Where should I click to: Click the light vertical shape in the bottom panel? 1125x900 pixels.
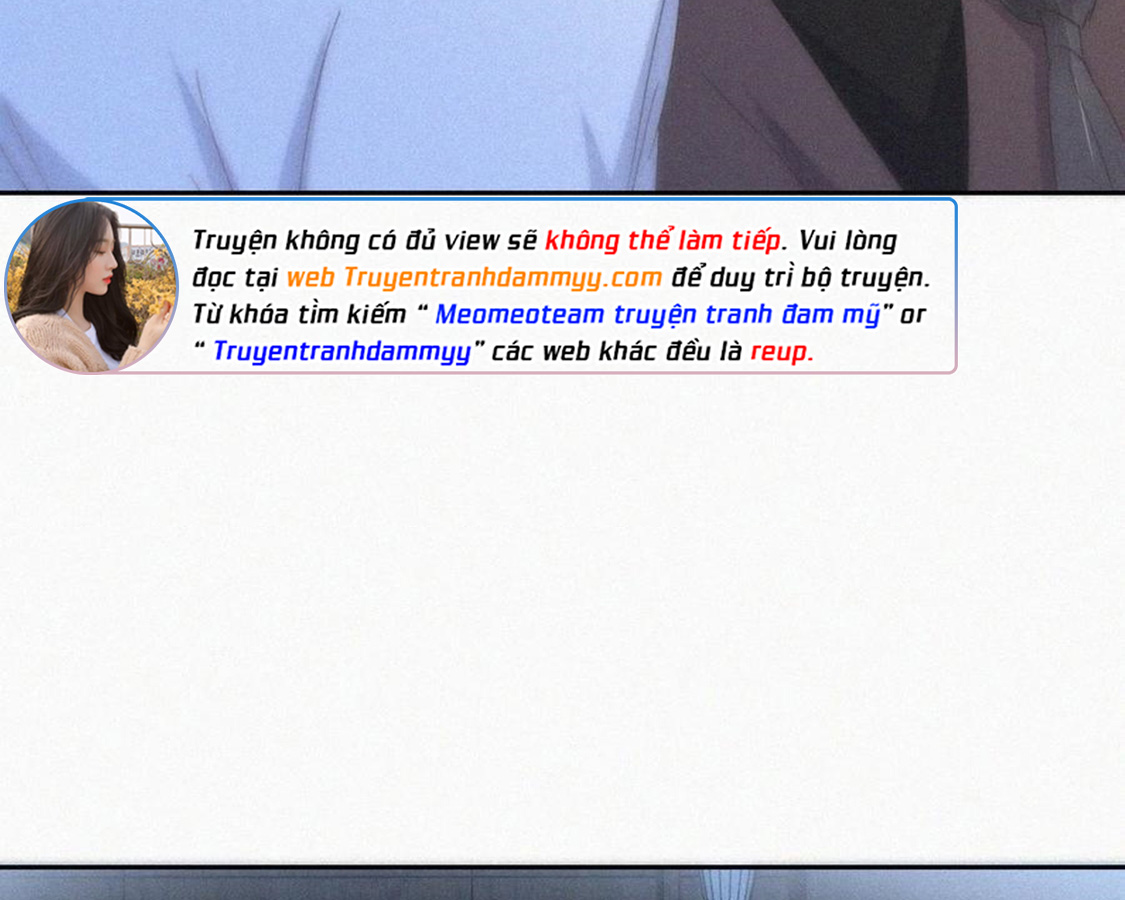pyautogui.click(x=727, y=885)
